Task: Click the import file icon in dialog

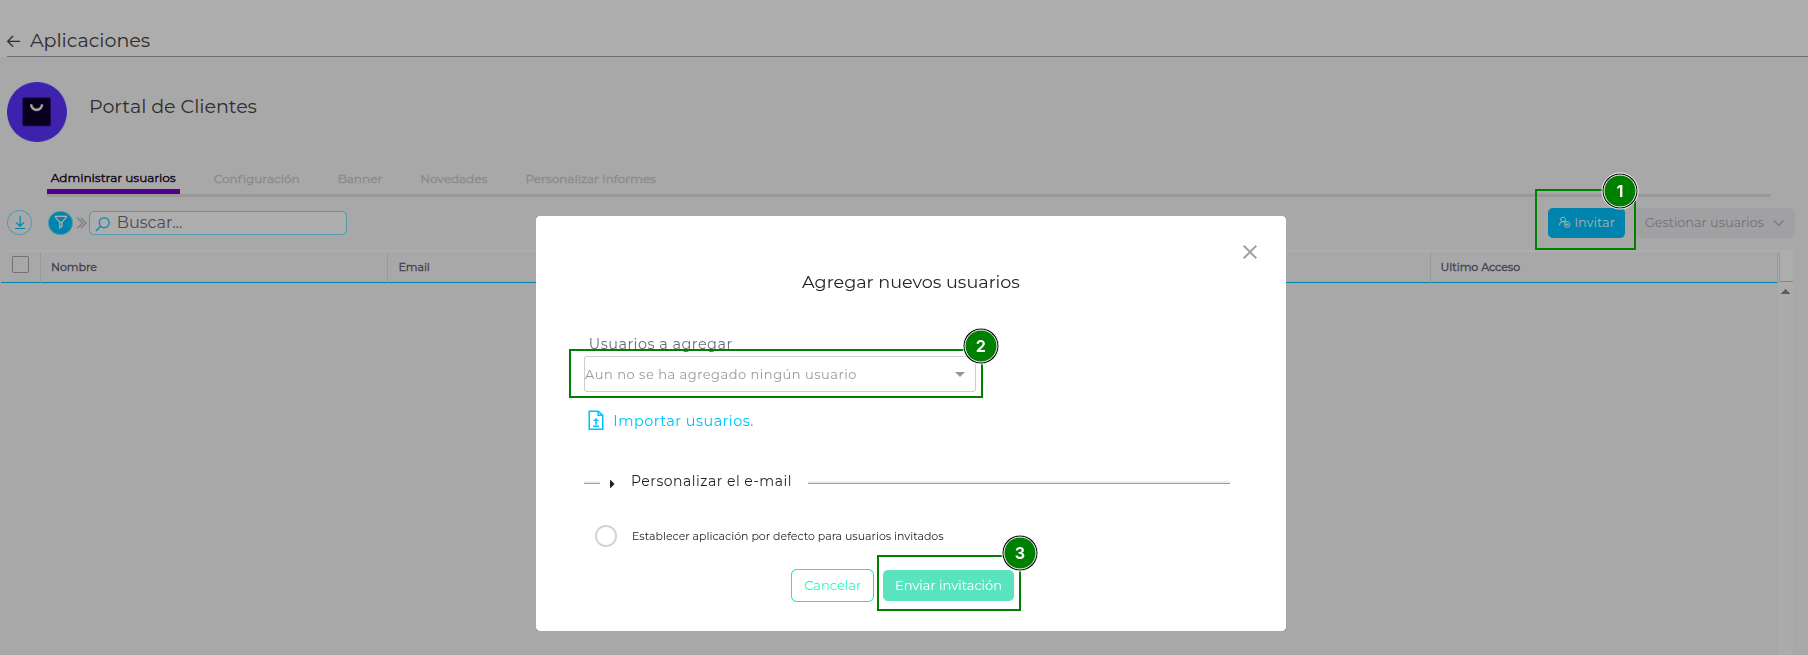Action: coord(596,421)
